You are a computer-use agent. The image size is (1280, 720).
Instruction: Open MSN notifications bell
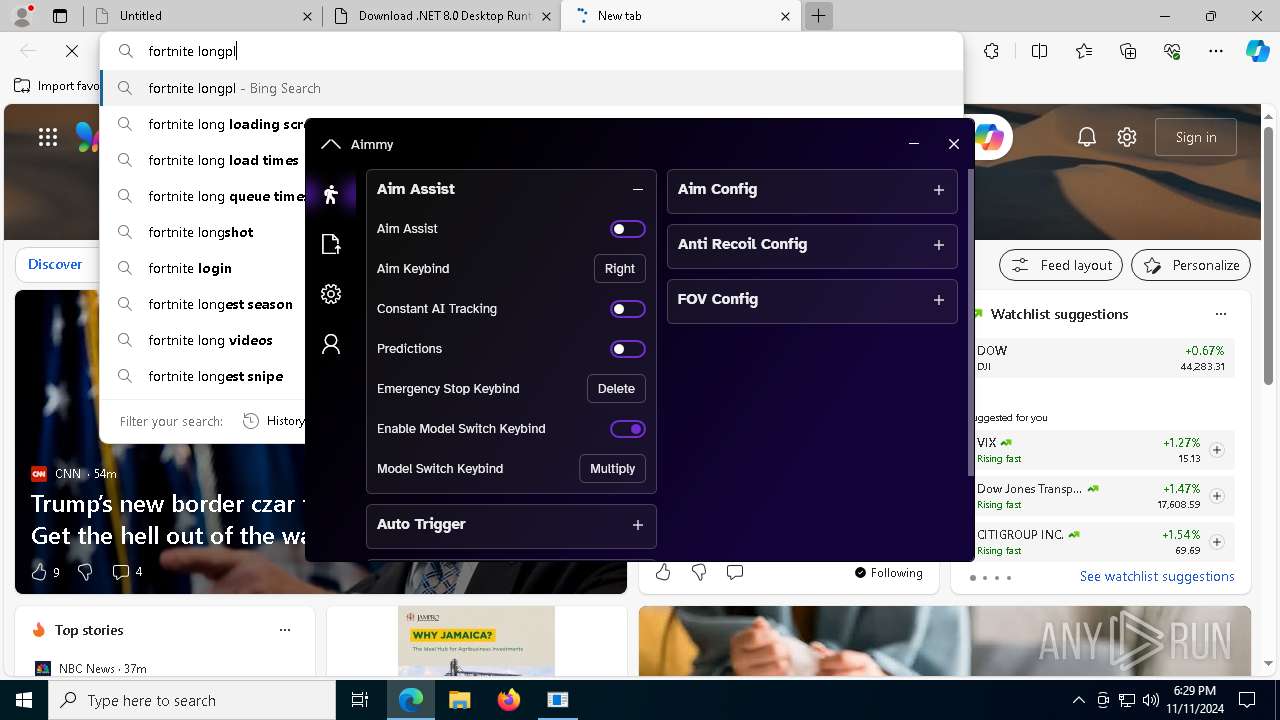pyautogui.click(x=1087, y=137)
